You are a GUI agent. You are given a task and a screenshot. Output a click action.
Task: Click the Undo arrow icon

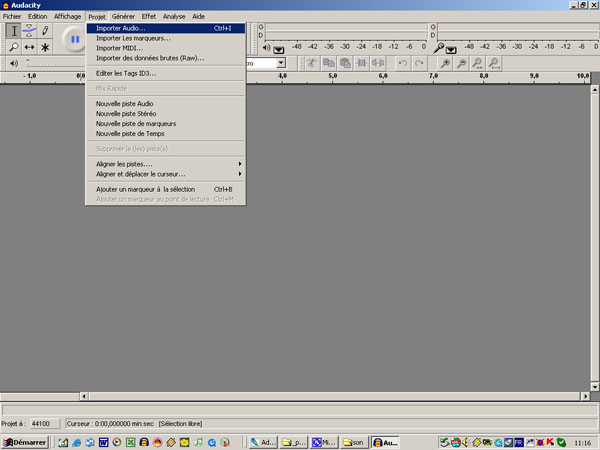click(403, 63)
